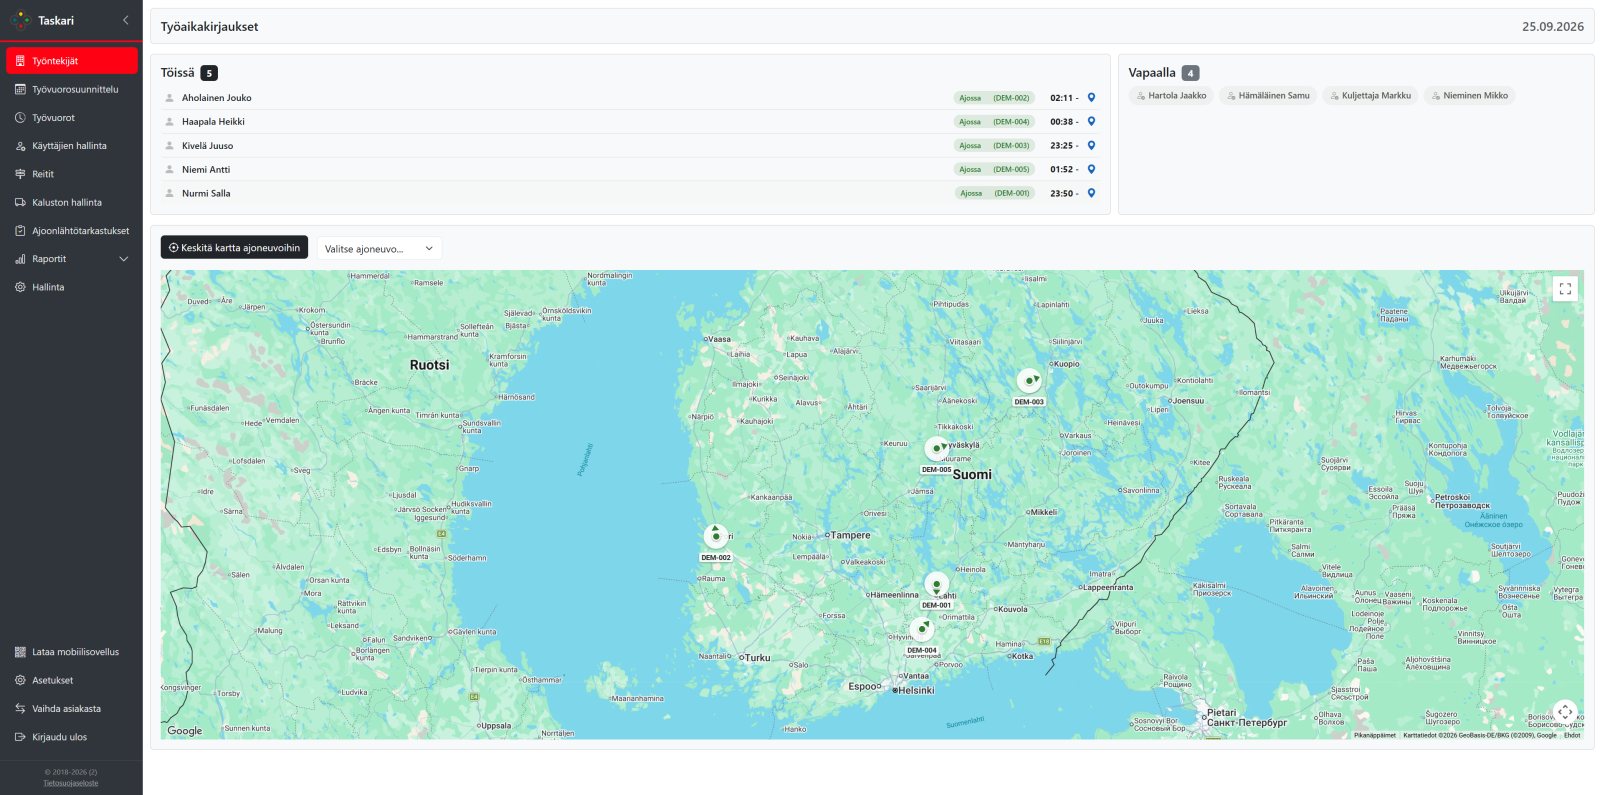Viewport: 1600px width, 795px height.
Task: Click the Reitit signpost icon
Action: click(x=20, y=174)
